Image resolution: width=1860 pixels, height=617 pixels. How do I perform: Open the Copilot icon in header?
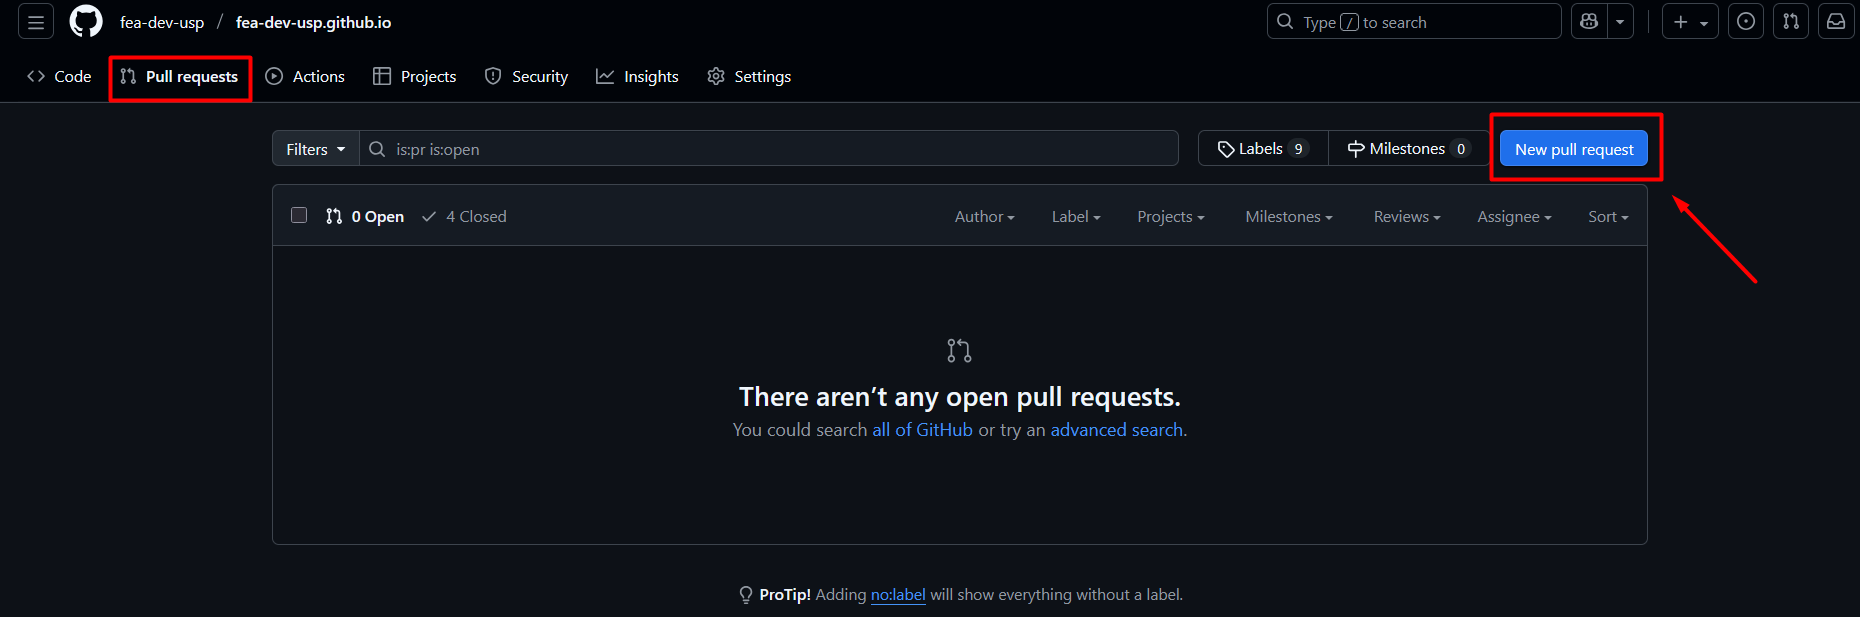tap(1589, 22)
